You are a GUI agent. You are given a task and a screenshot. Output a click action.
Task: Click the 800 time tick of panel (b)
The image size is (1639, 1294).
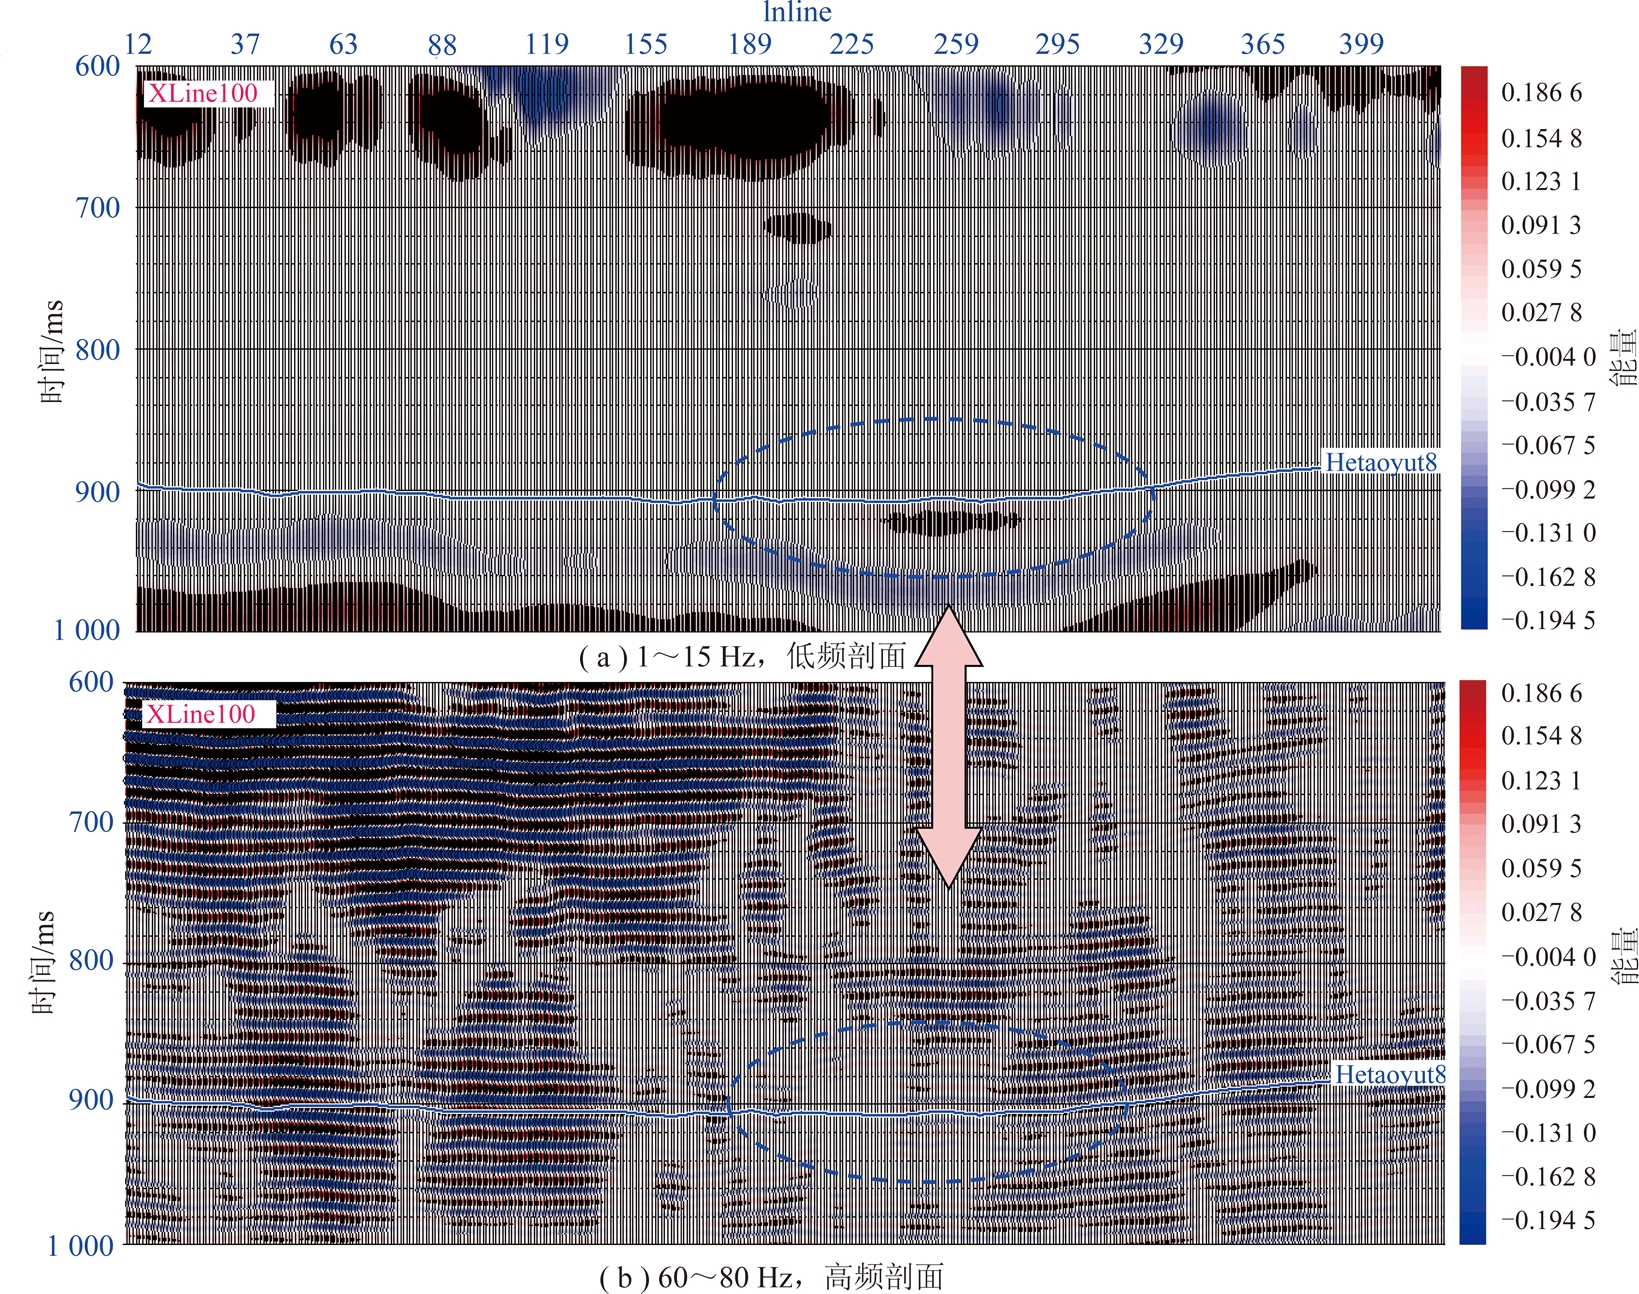click(91, 961)
